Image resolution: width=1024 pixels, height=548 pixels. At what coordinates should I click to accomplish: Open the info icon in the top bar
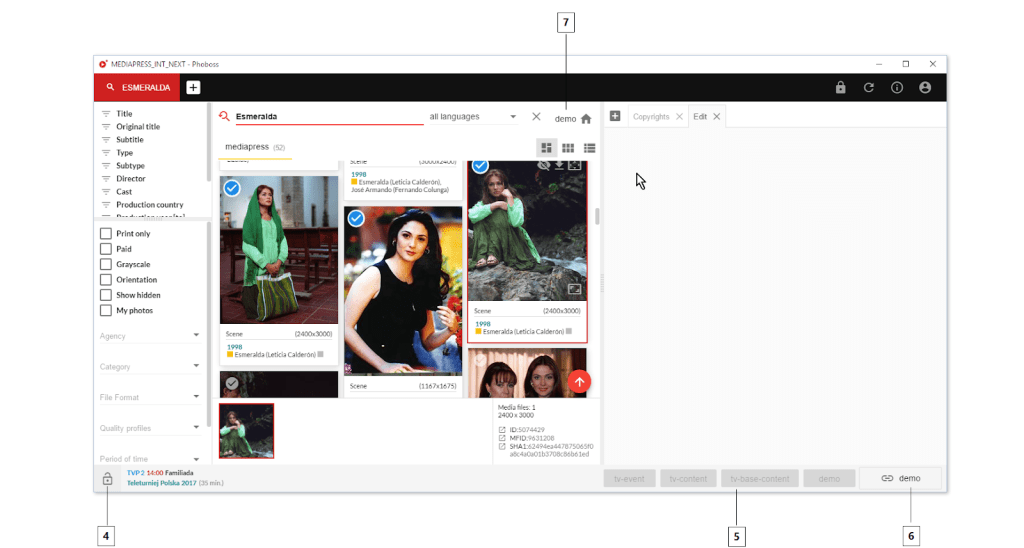click(x=897, y=88)
